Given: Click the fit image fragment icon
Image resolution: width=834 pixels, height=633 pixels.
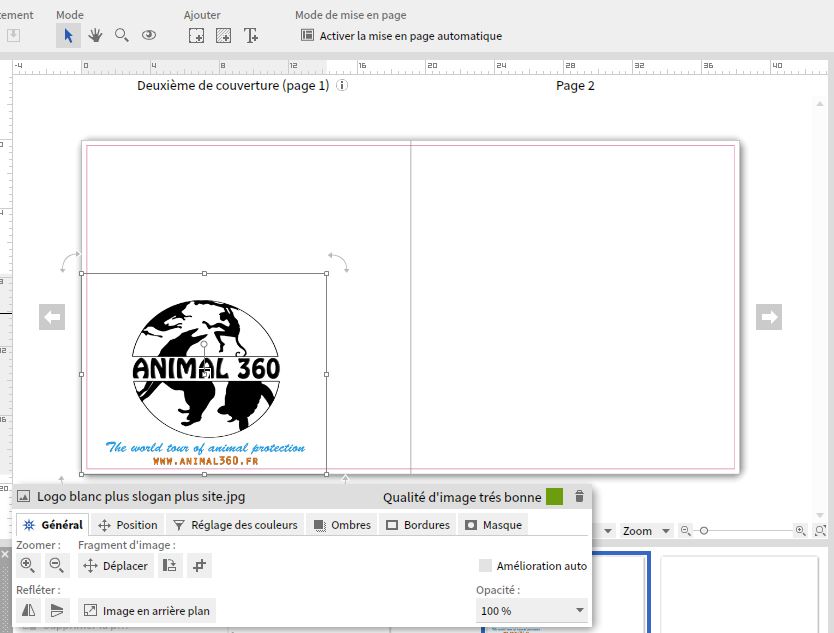Looking at the screenshot, I should click(170, 565).
